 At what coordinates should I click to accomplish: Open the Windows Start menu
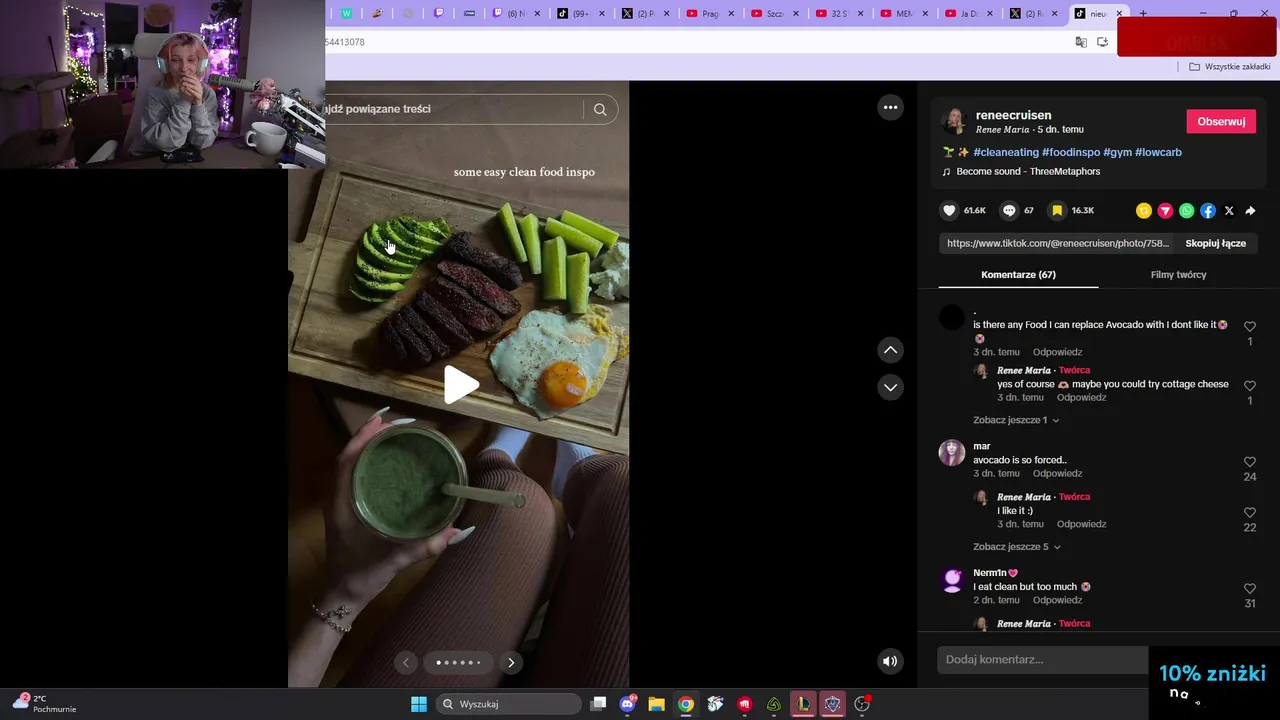tap(419, 704)
